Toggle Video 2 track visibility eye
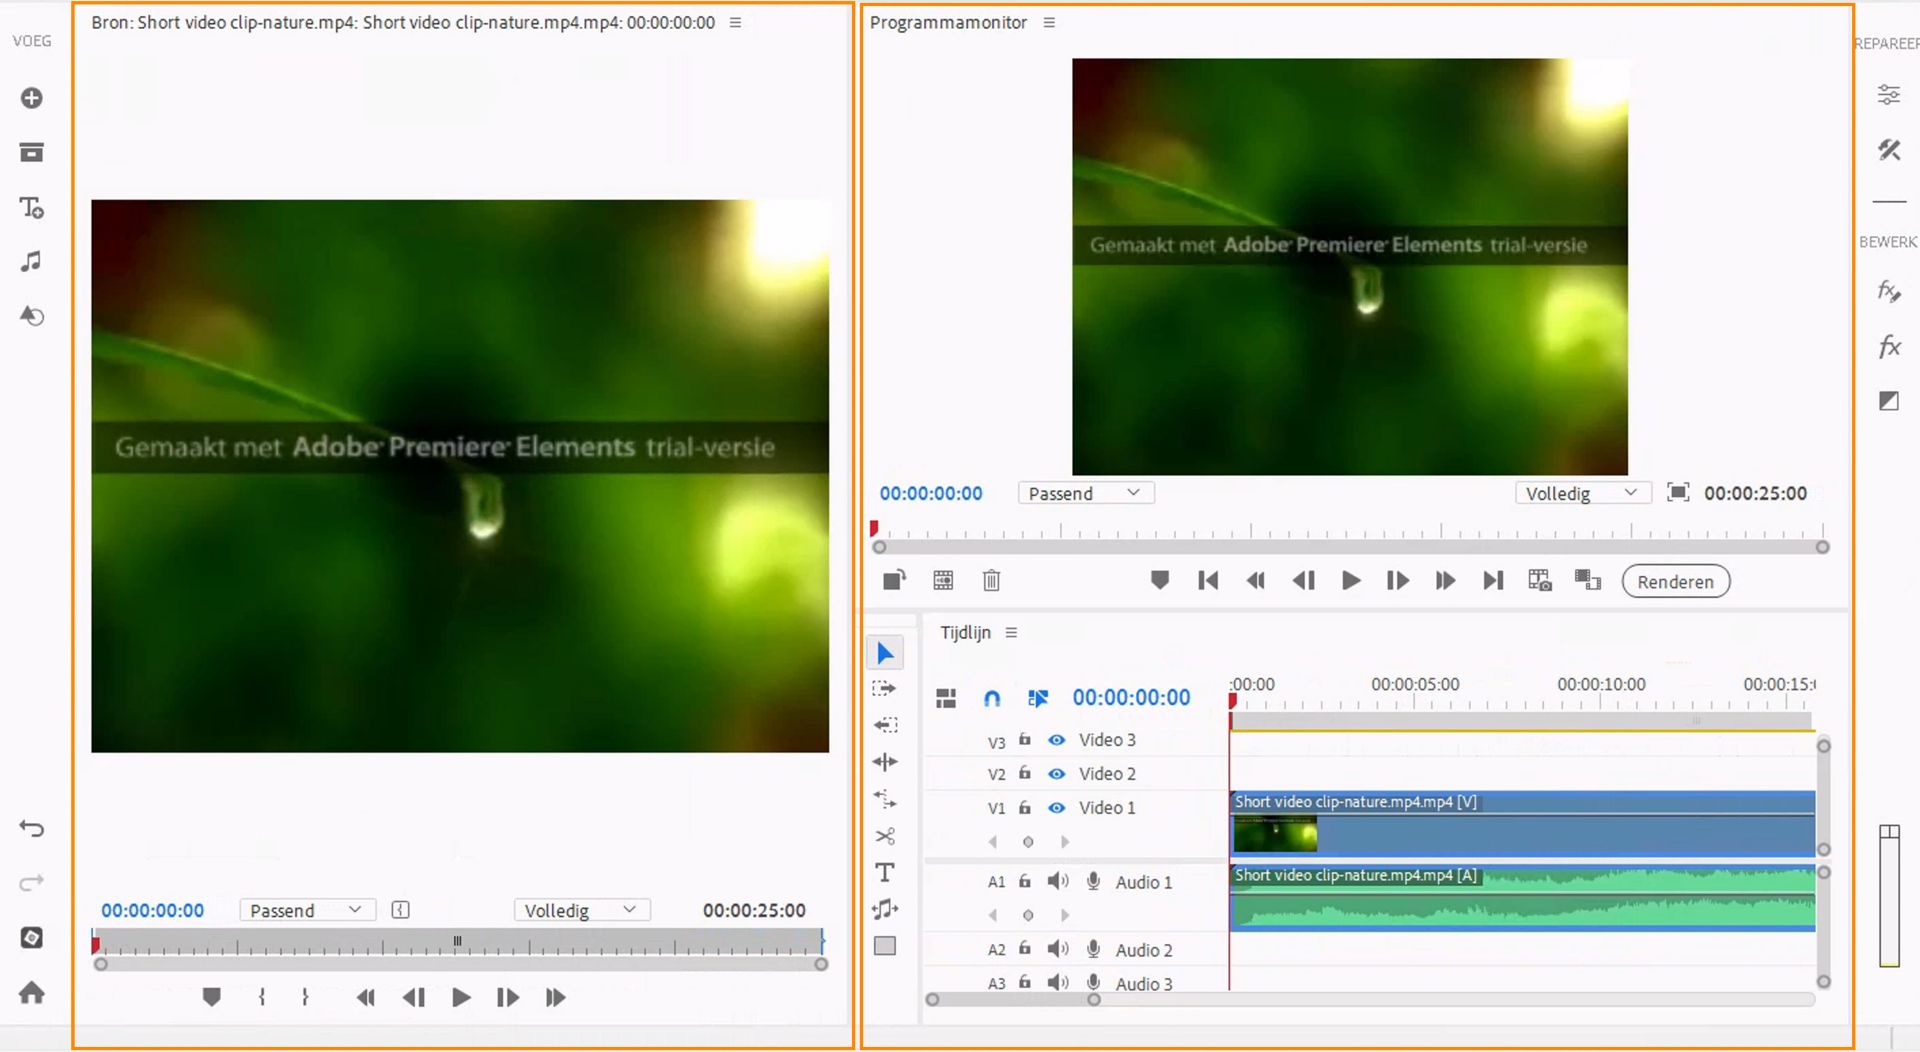Viewport: 1920px width, 1052px height. [1056, 774]
